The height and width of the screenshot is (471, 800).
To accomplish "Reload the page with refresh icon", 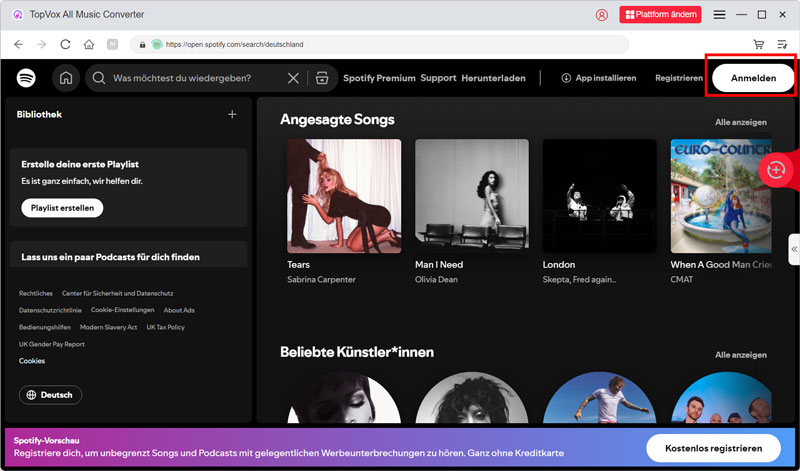I will [x=66, y=44].
